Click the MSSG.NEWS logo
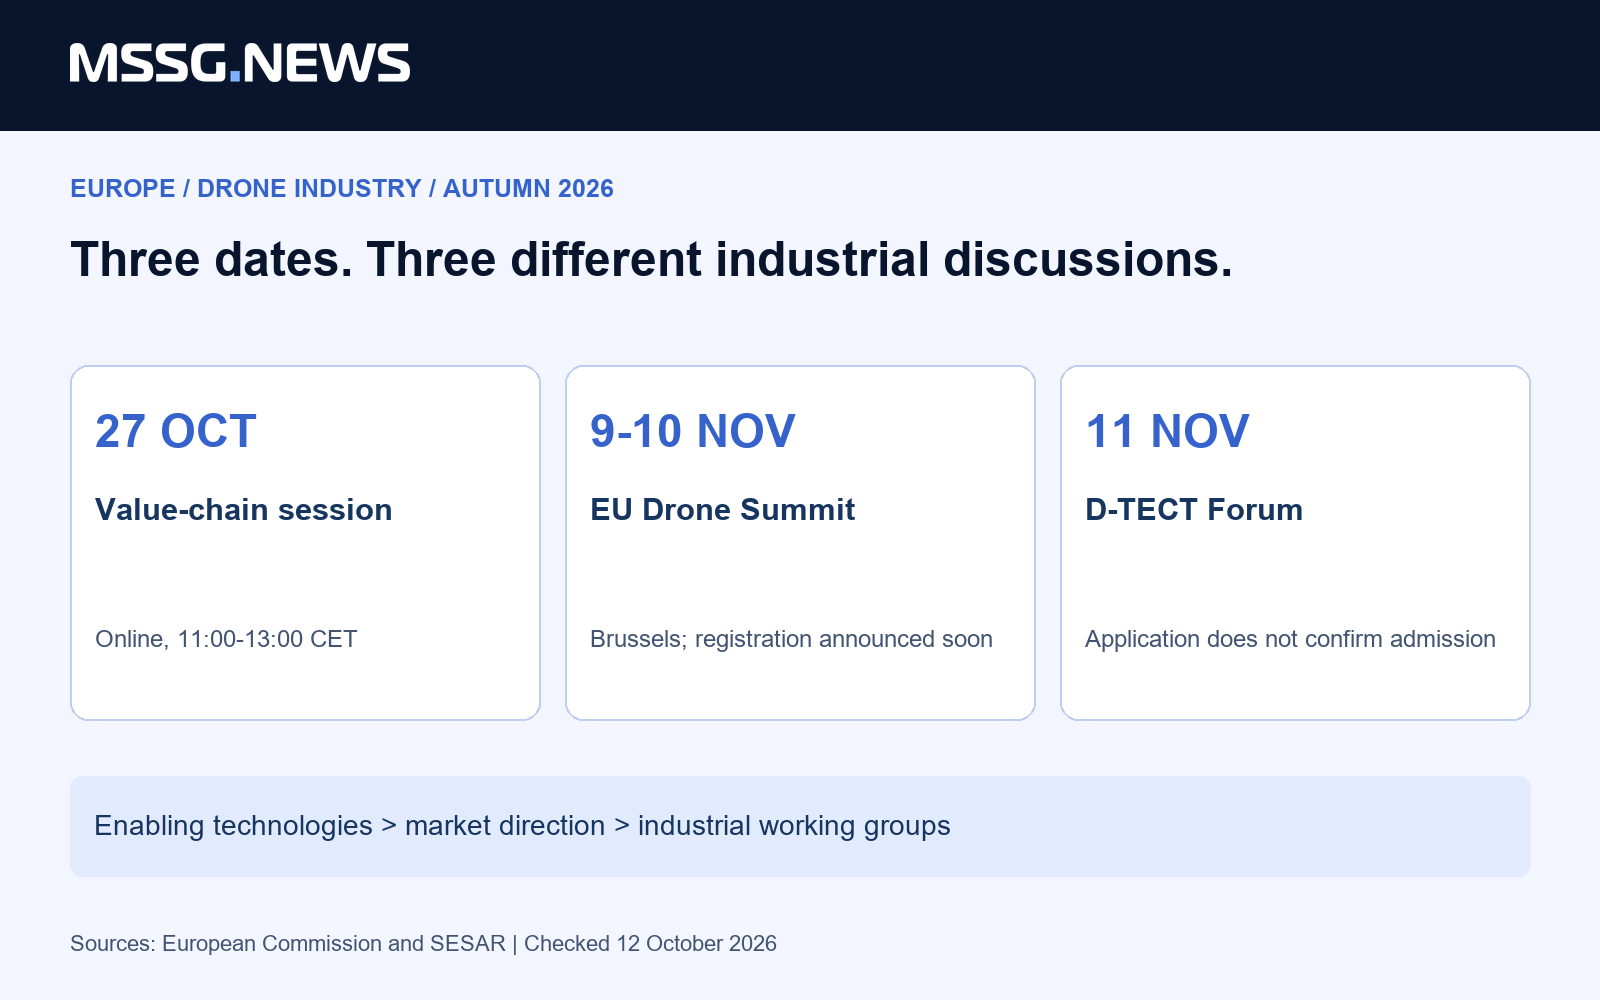Image resolution: width=1600 pixels, height=1000 pixels. click(240, 63)
